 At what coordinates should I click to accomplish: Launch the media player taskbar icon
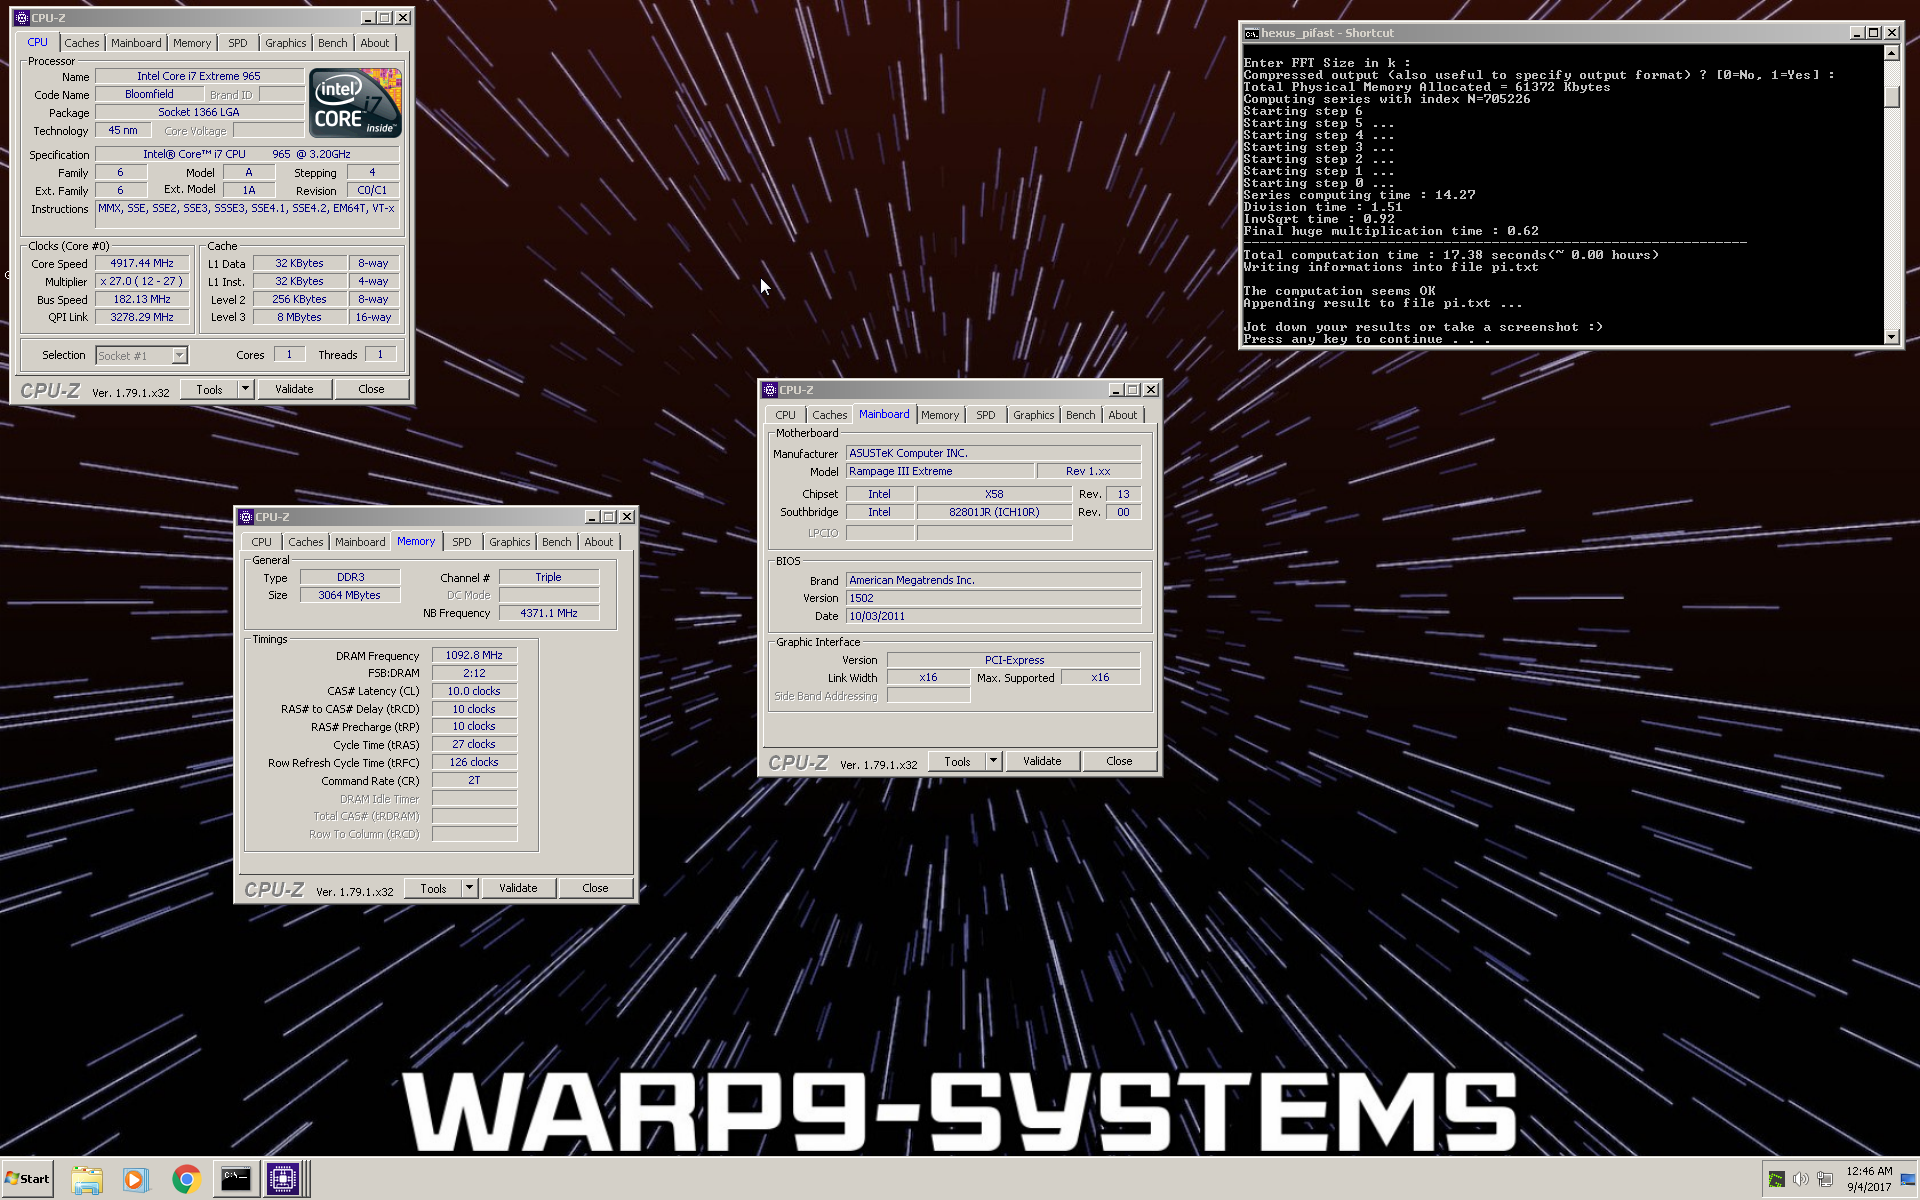pos(135,1179)
